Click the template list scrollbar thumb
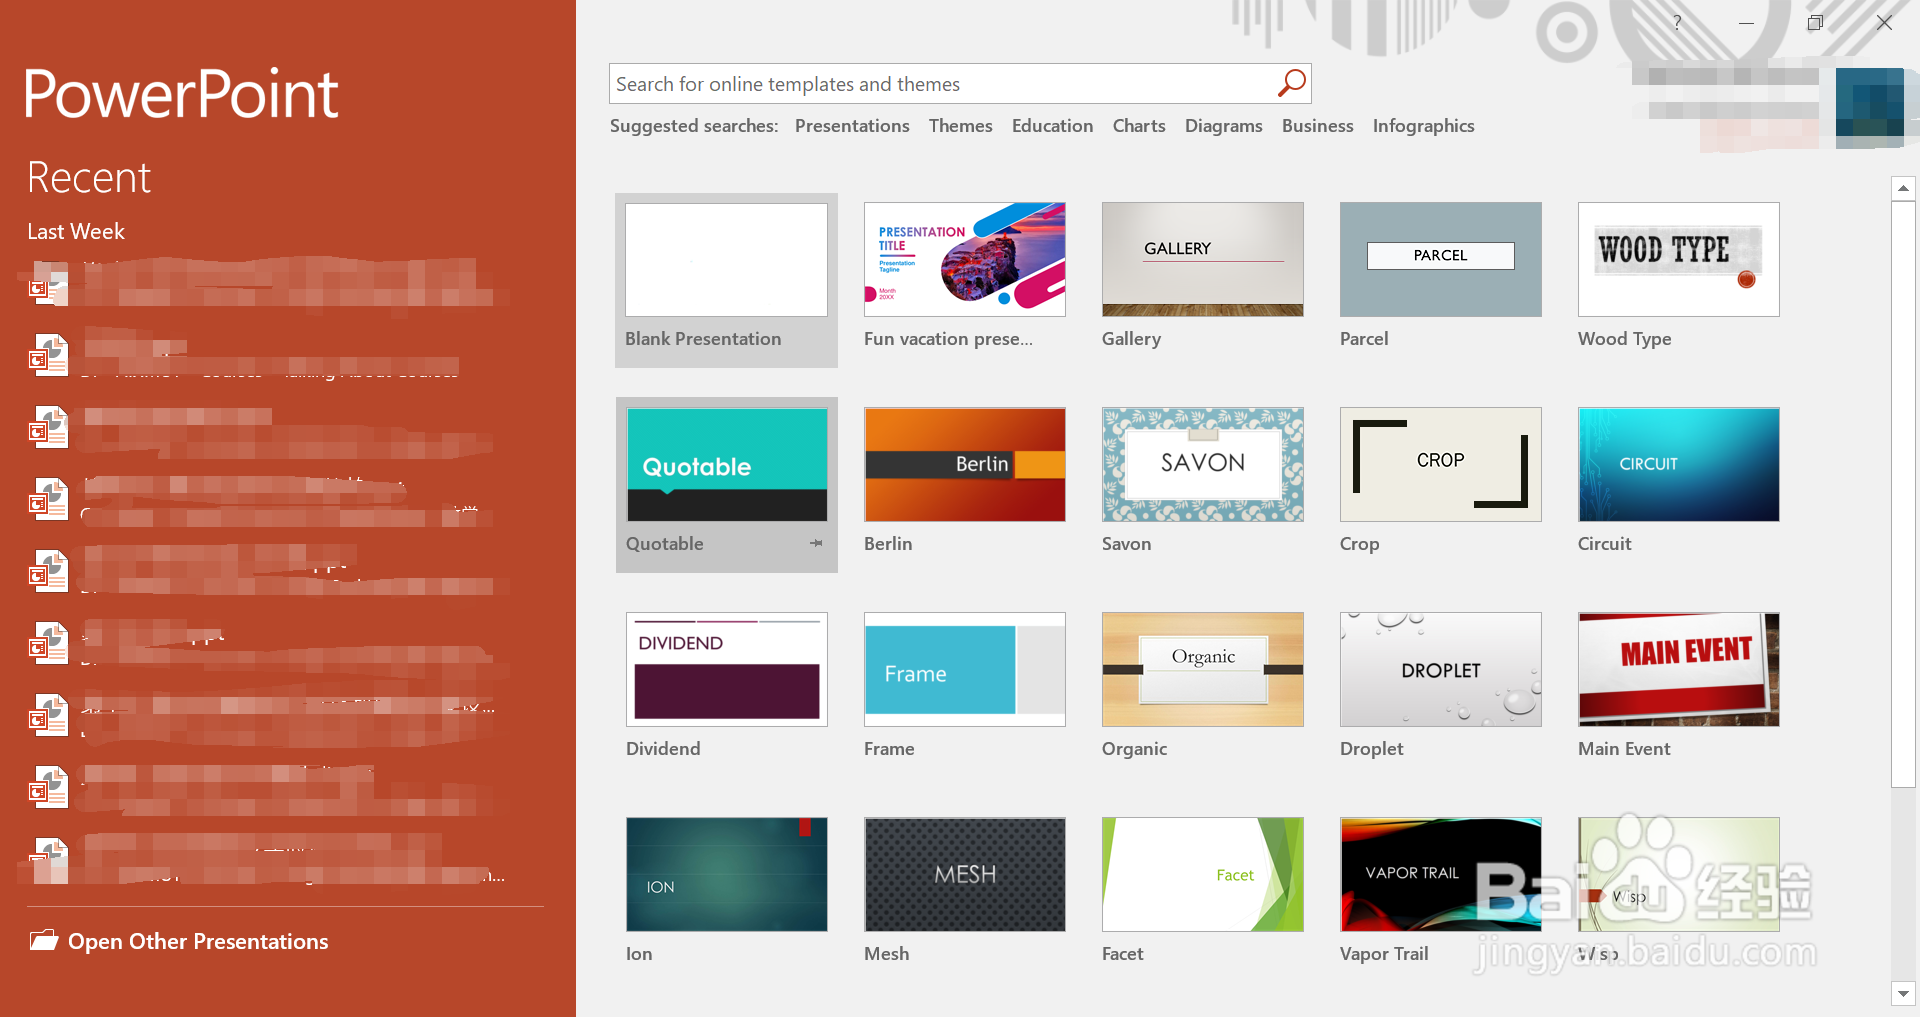Image resolution: width=1920 pixels, height=1017 pixels. 1903,494
